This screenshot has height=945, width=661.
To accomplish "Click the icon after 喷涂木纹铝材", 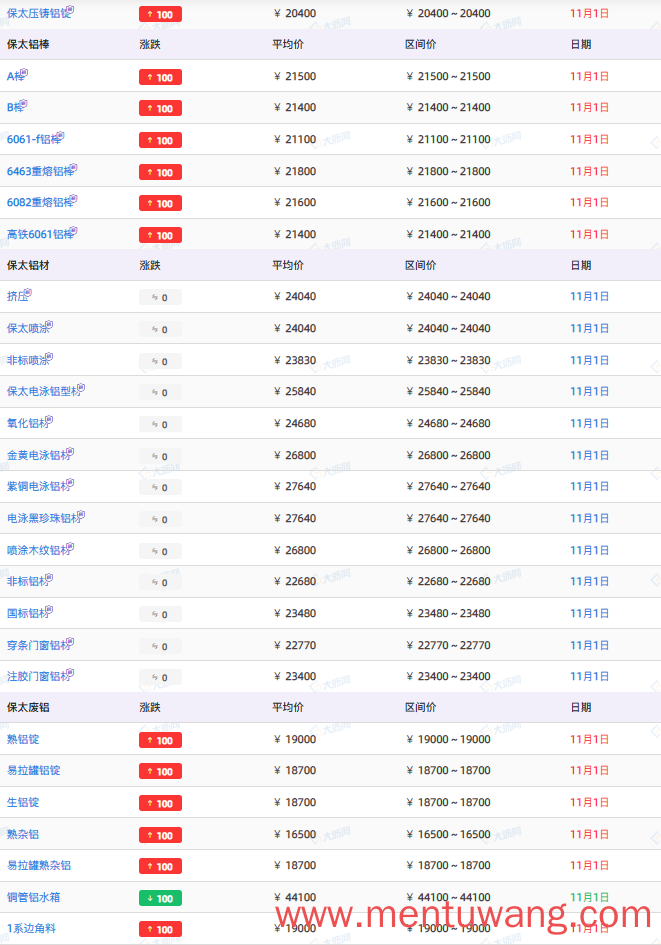I will [x=70, y=546].
